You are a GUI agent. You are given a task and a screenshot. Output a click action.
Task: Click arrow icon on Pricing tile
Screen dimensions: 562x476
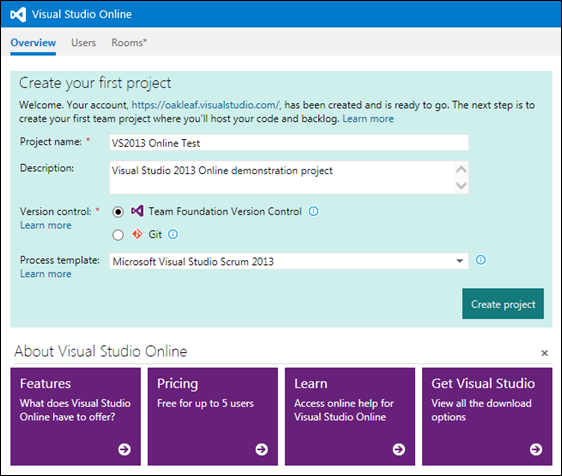262,449
